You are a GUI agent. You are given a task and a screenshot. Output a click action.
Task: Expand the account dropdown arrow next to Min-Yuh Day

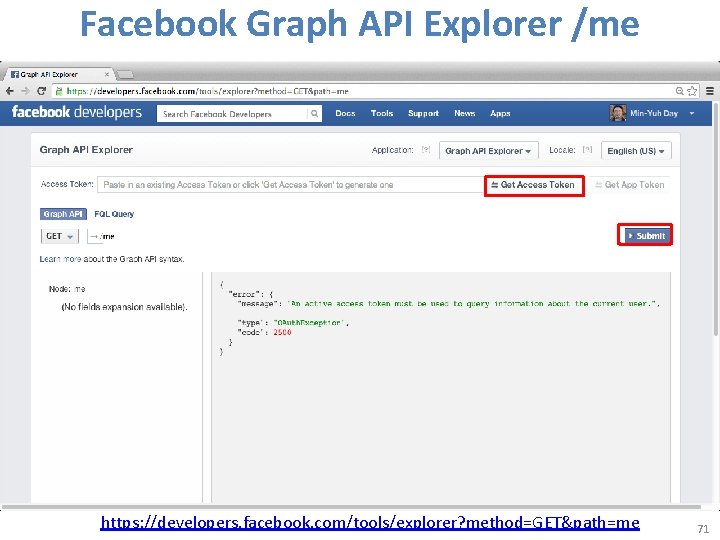click(x=692, y=113)
